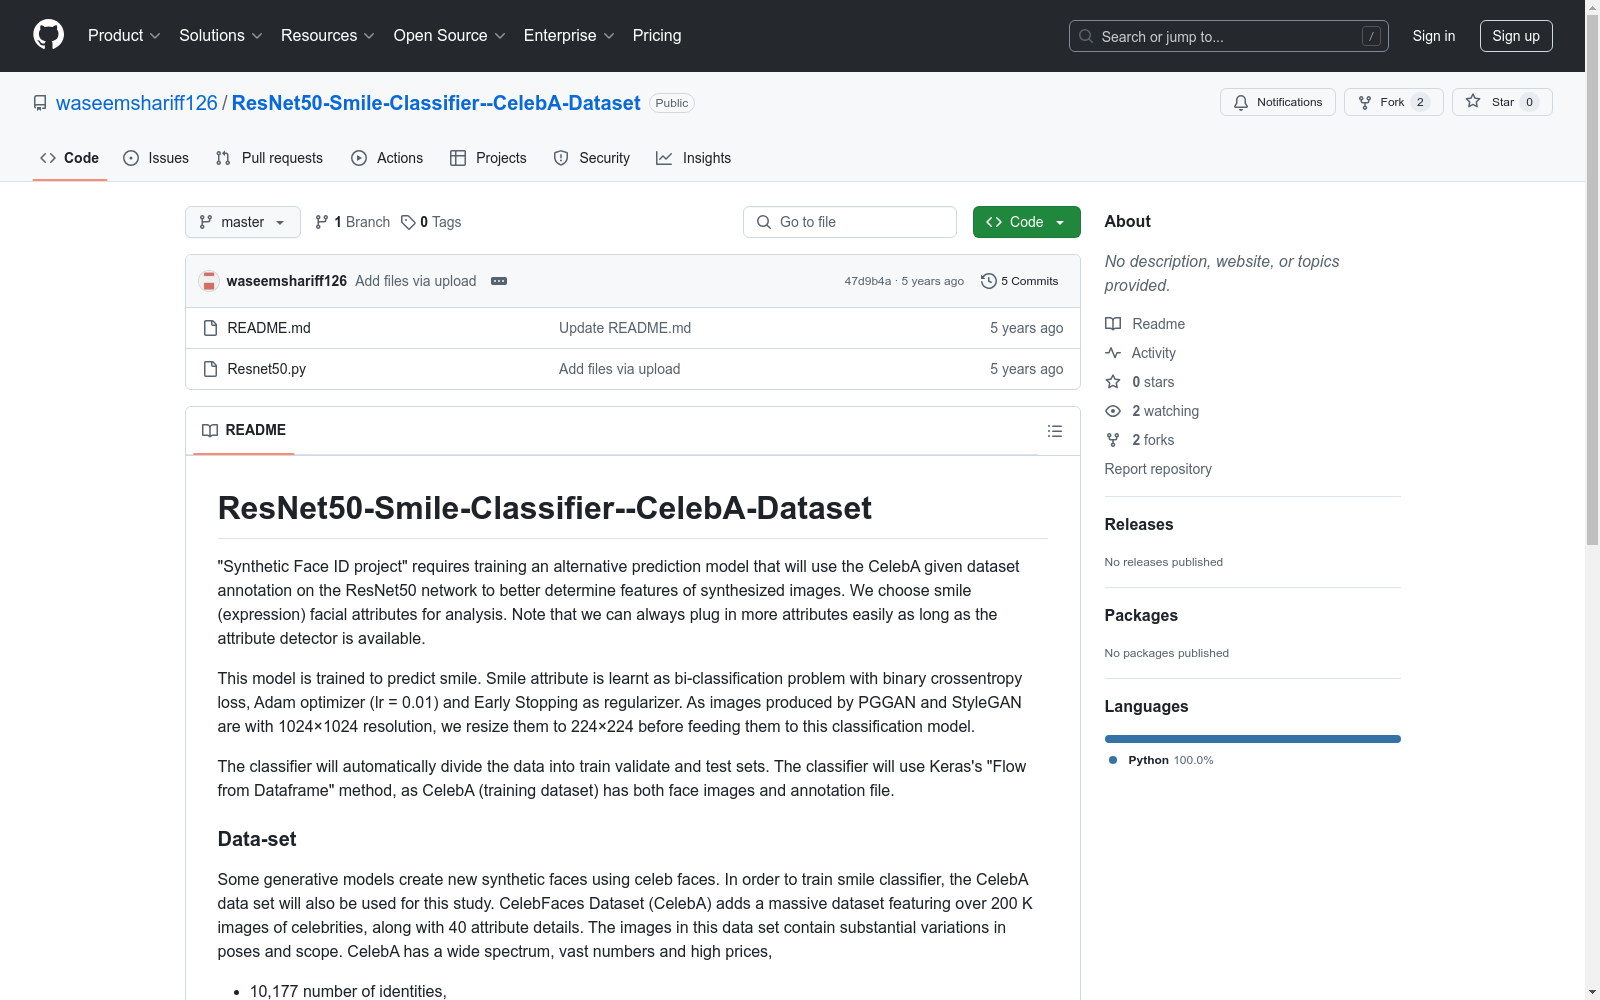Open the Releases heading link
1600x1000 pixels.
[x=1139, y=524]
